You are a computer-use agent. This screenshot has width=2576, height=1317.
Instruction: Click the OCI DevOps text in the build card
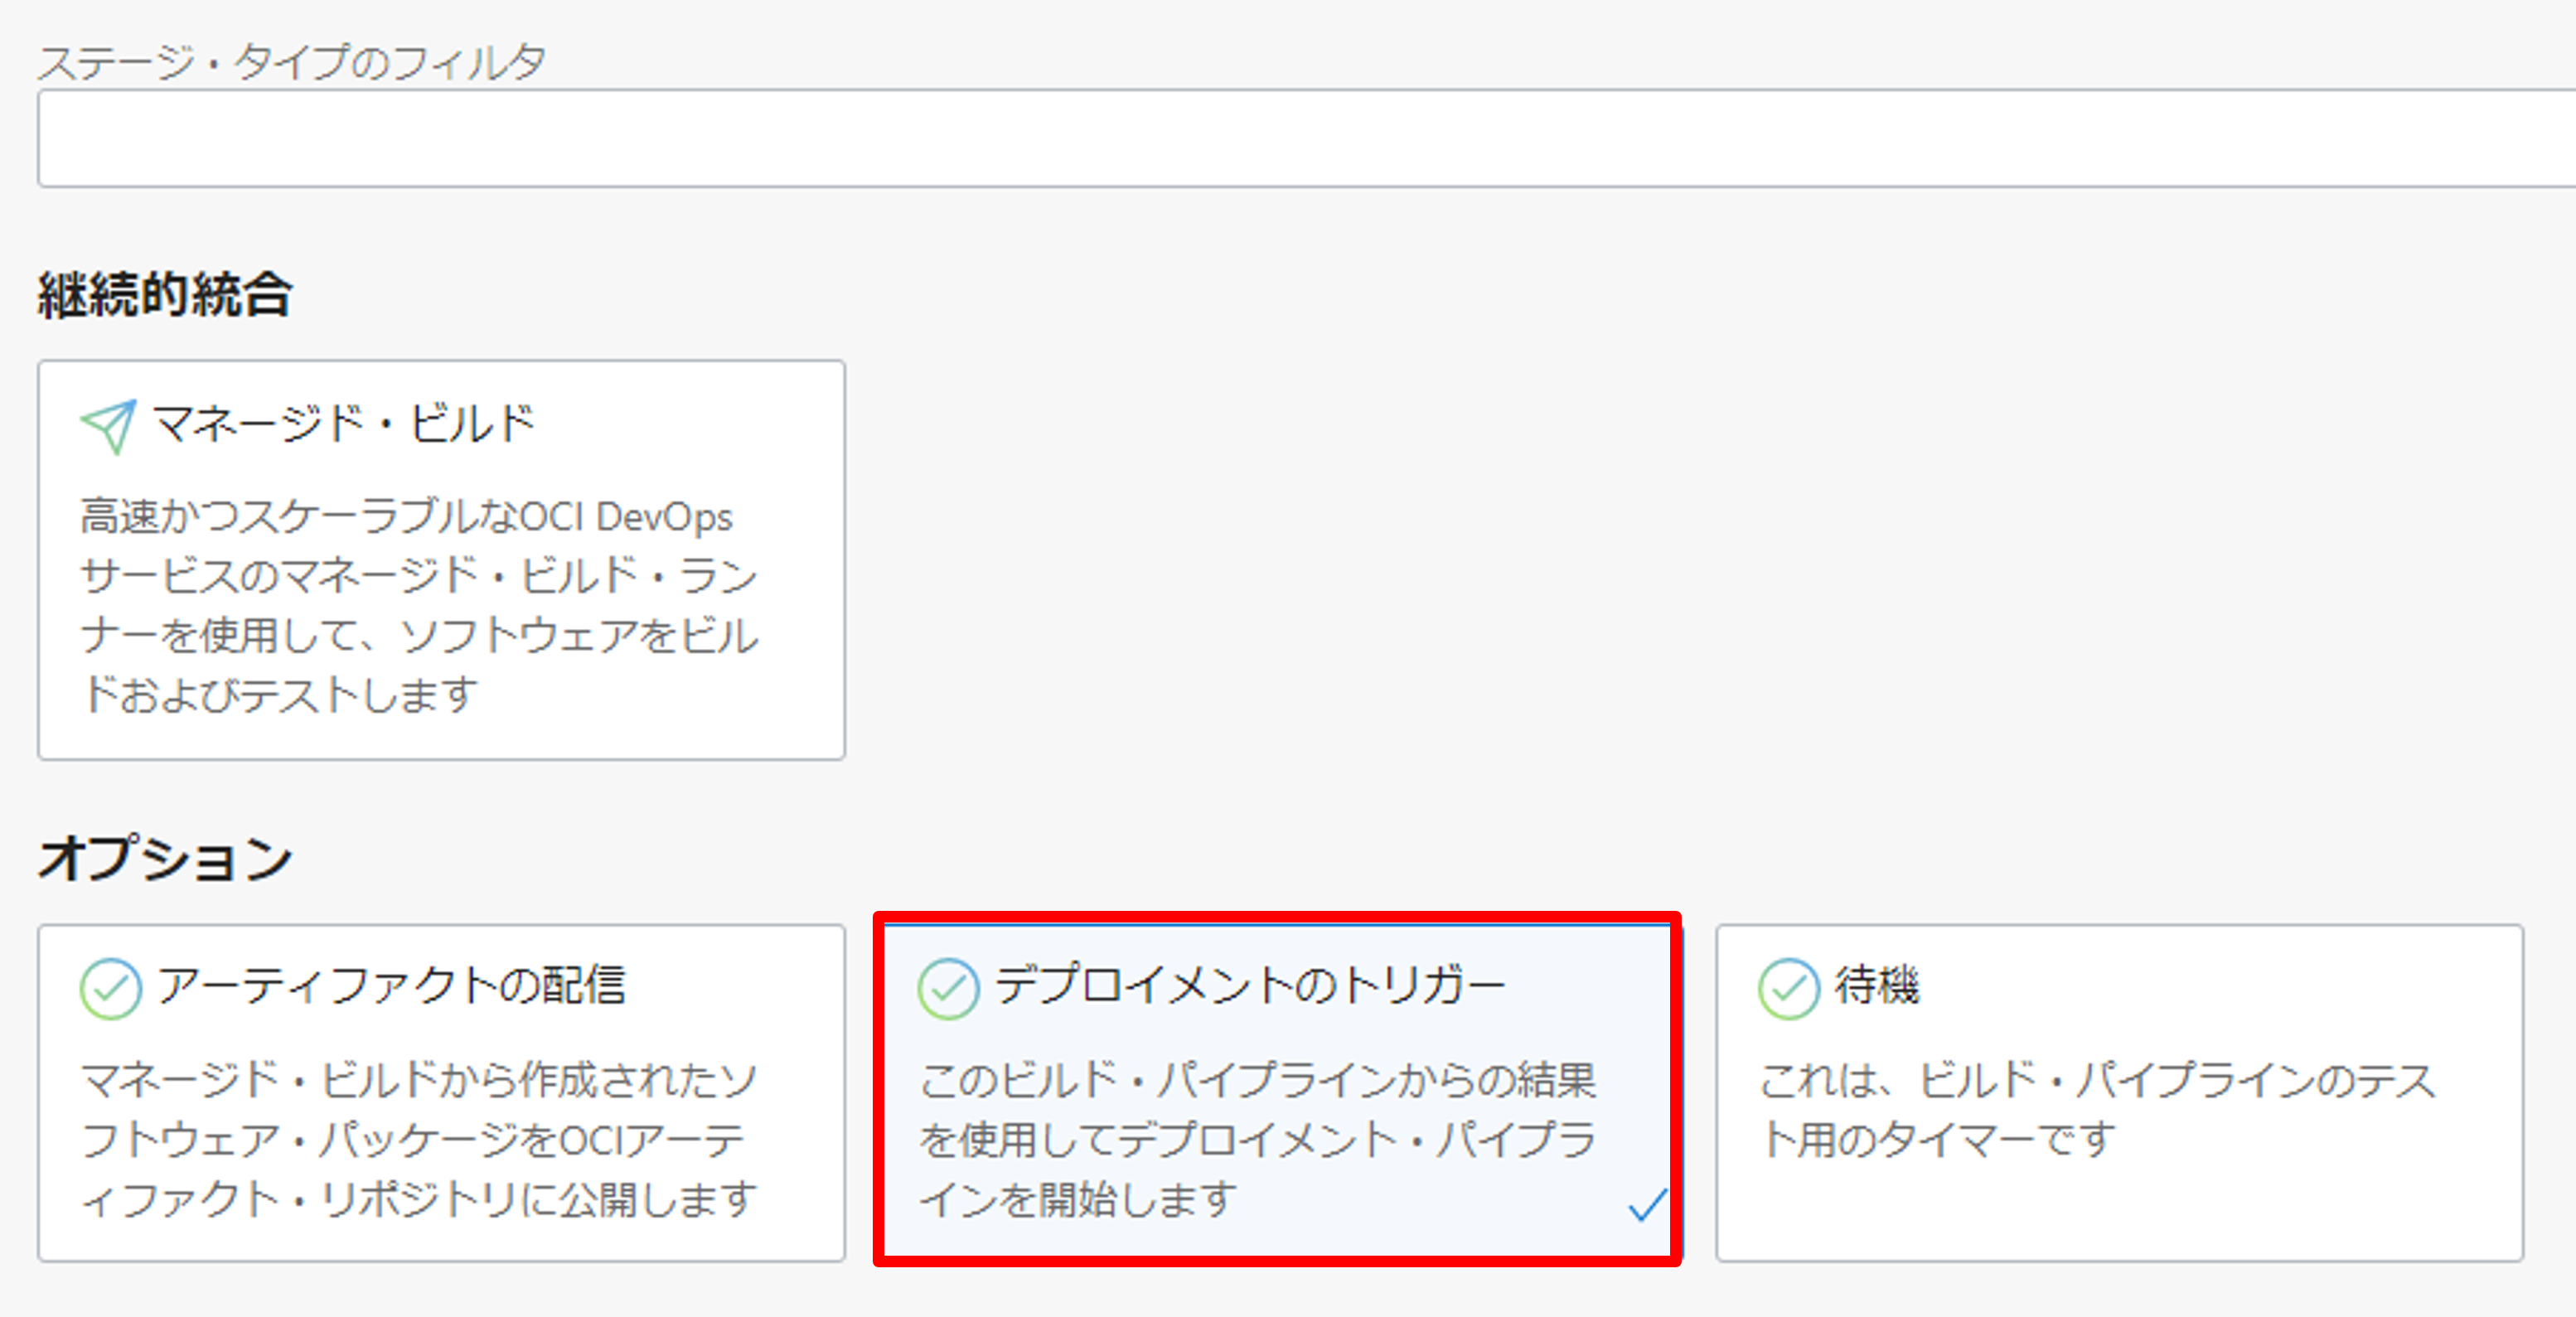pos(626,517)
